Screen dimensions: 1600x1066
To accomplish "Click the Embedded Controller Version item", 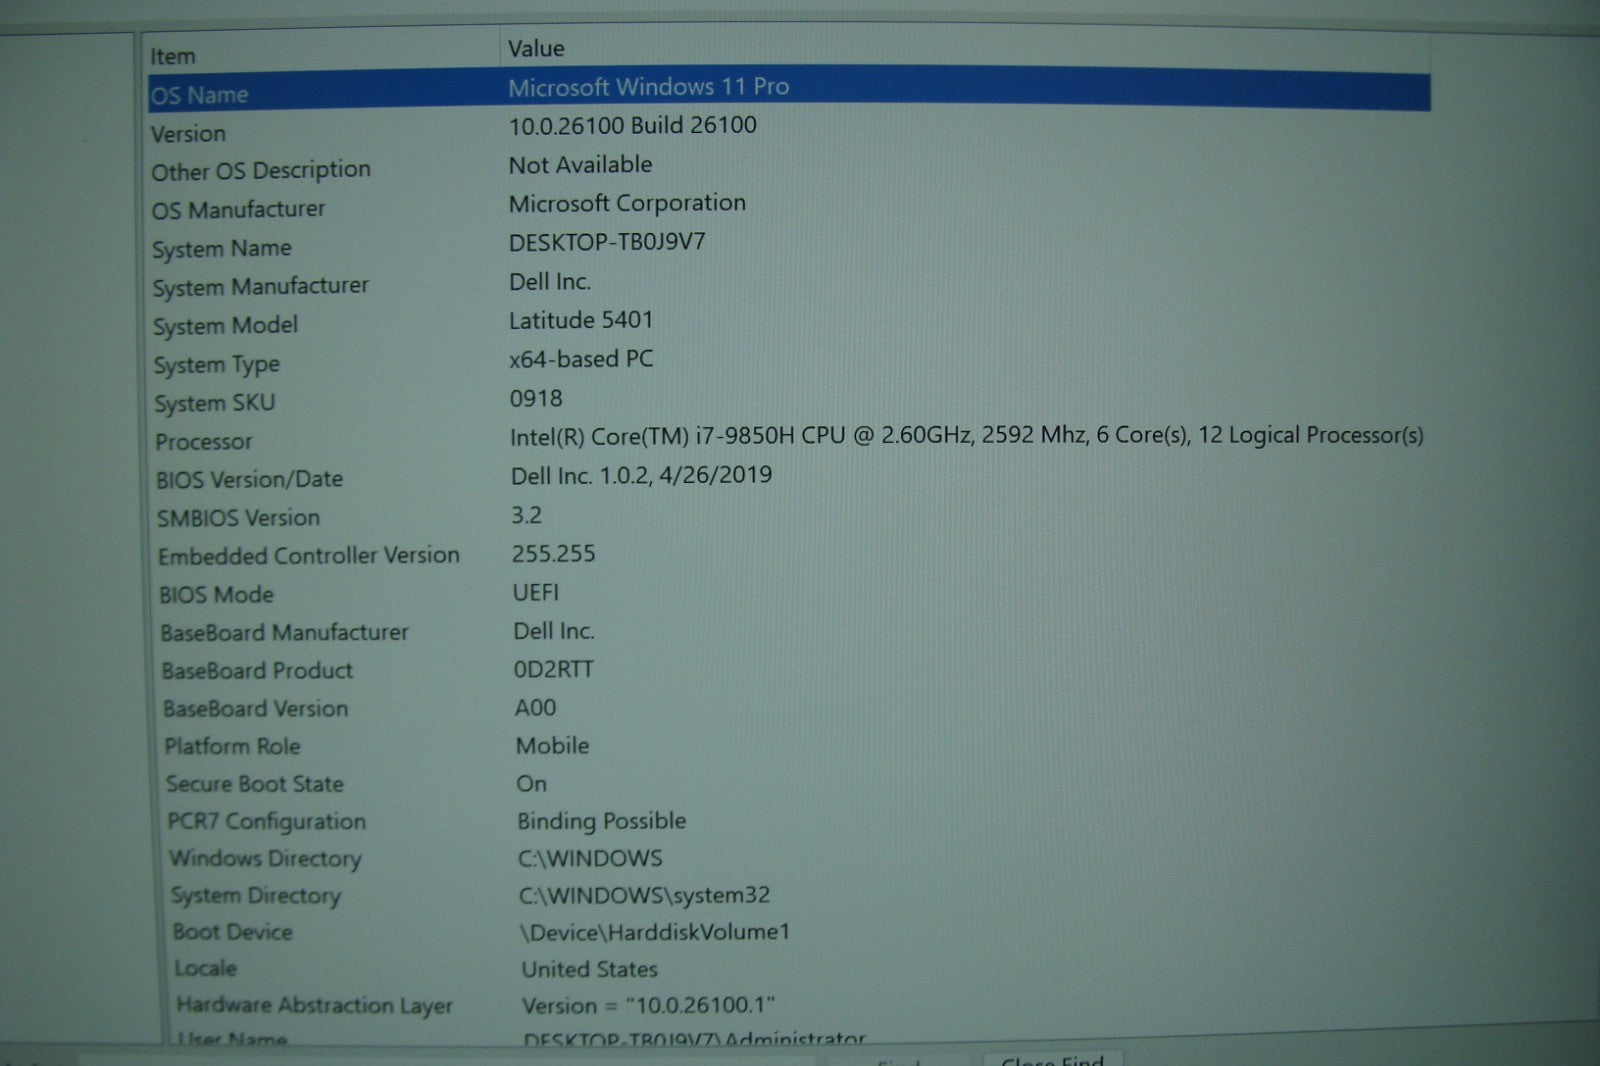I will (x=309, y=556).
